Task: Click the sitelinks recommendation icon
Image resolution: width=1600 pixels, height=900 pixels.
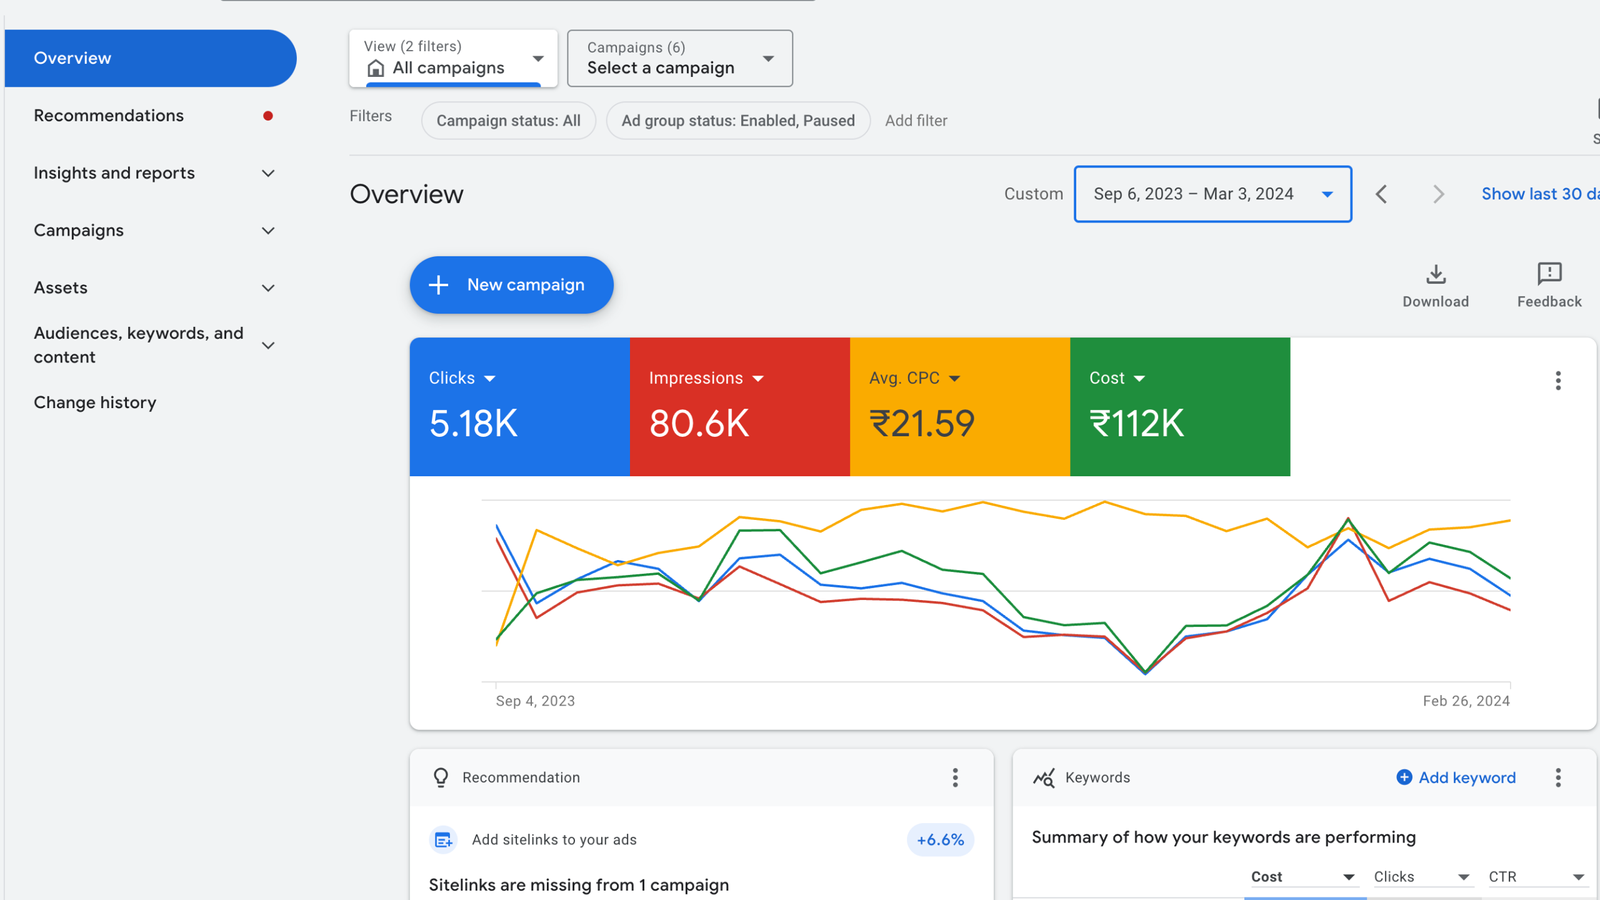Action: [x=443, y=840]
